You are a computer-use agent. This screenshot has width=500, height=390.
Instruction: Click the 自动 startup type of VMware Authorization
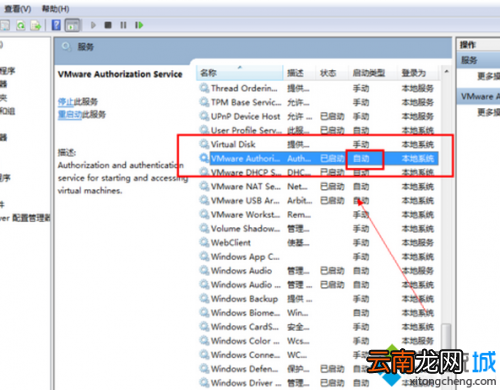tap(361, 159)
